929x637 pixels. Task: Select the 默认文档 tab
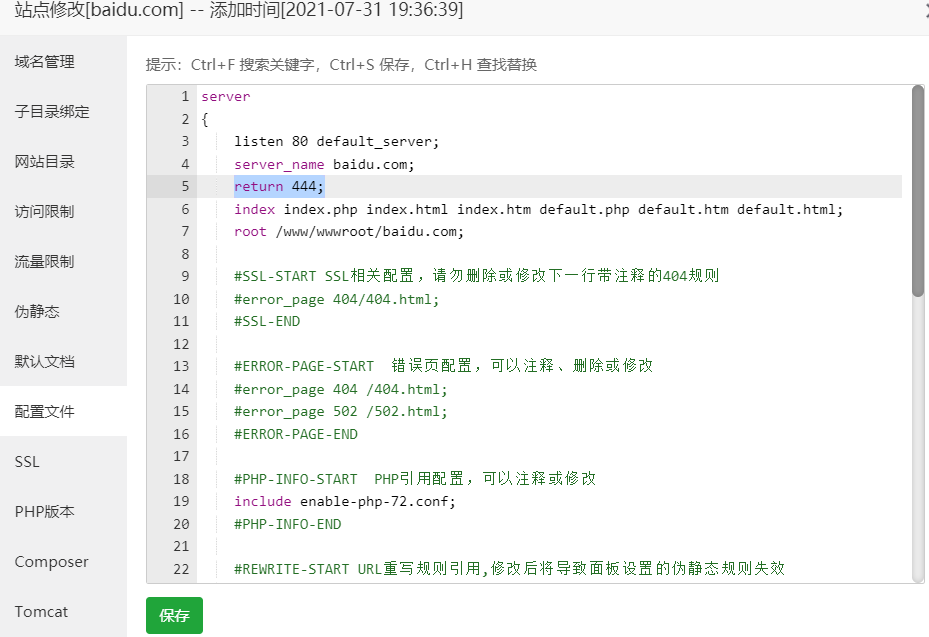45,362
